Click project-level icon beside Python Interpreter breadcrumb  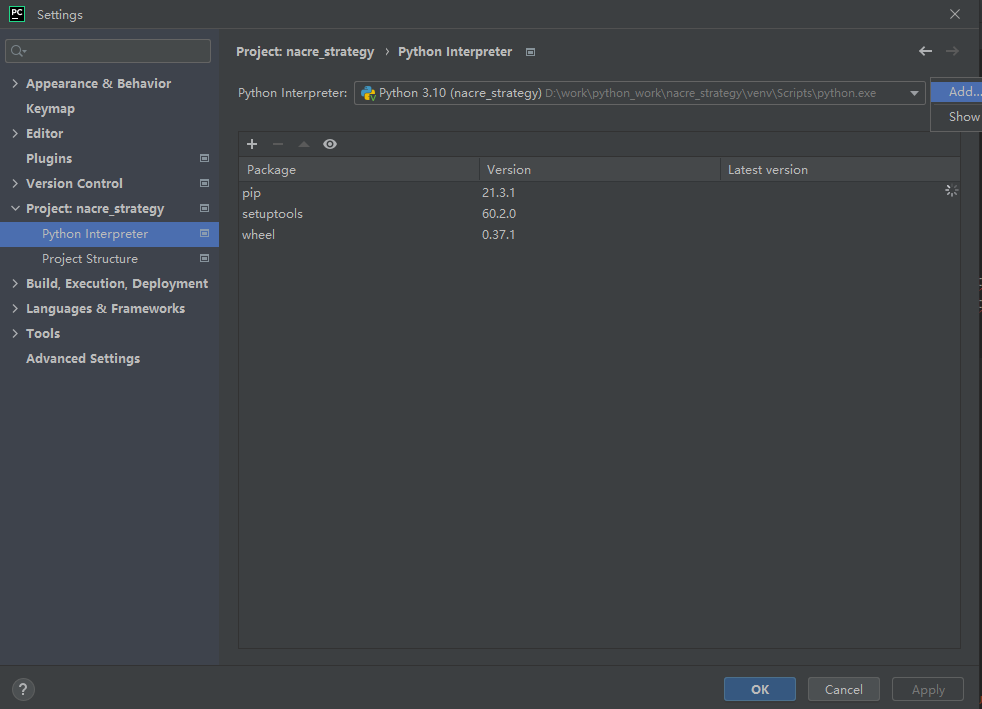[530, 52]
